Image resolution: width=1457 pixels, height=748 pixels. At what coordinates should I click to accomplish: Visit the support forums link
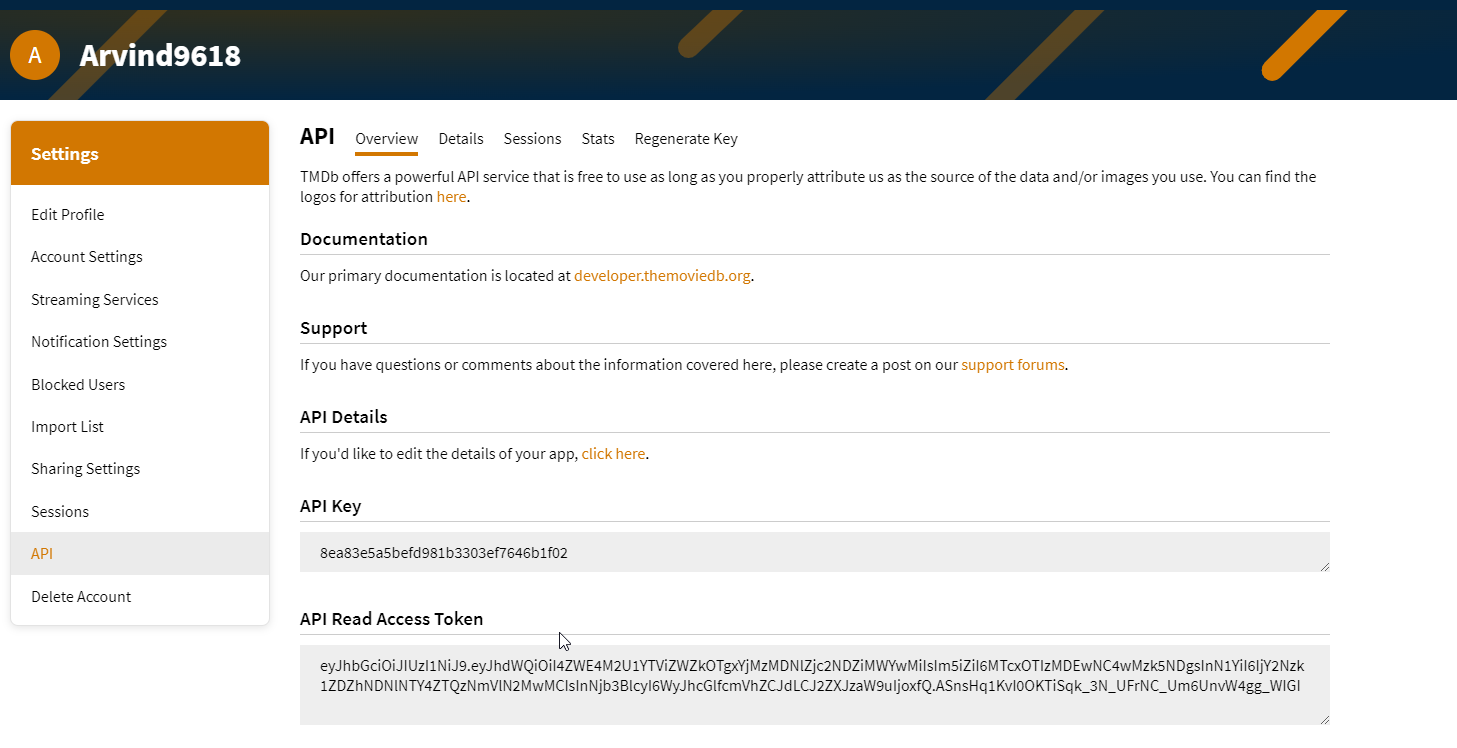pyautogui.click(x=1012, y=365)
